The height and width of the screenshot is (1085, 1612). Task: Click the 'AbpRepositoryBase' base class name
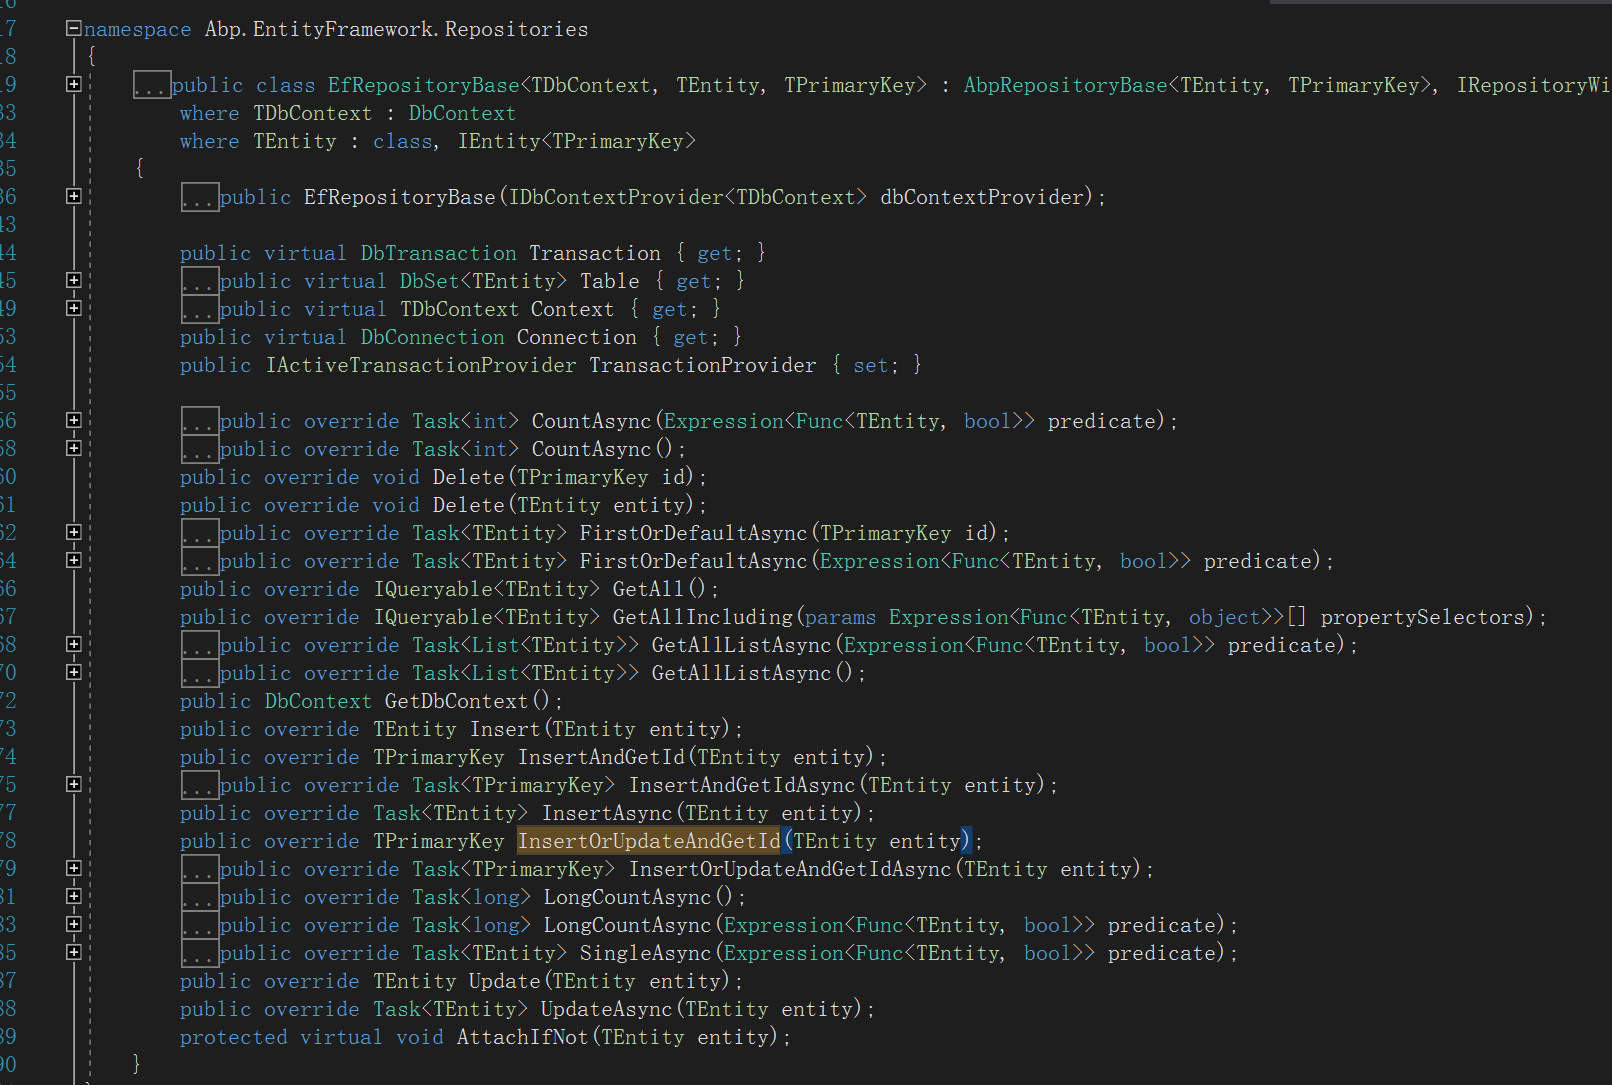tap(1065, 86)
